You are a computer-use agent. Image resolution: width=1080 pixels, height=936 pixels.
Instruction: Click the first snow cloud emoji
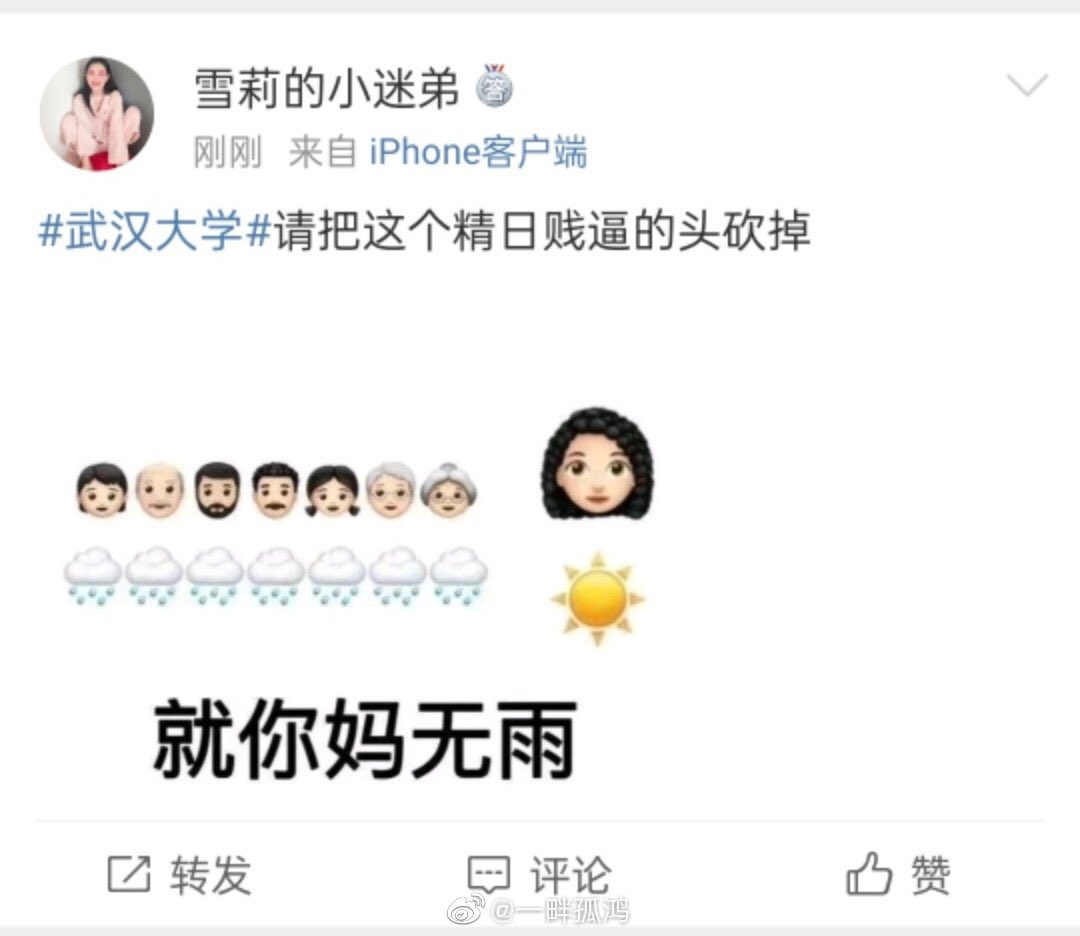pos(93,576)
